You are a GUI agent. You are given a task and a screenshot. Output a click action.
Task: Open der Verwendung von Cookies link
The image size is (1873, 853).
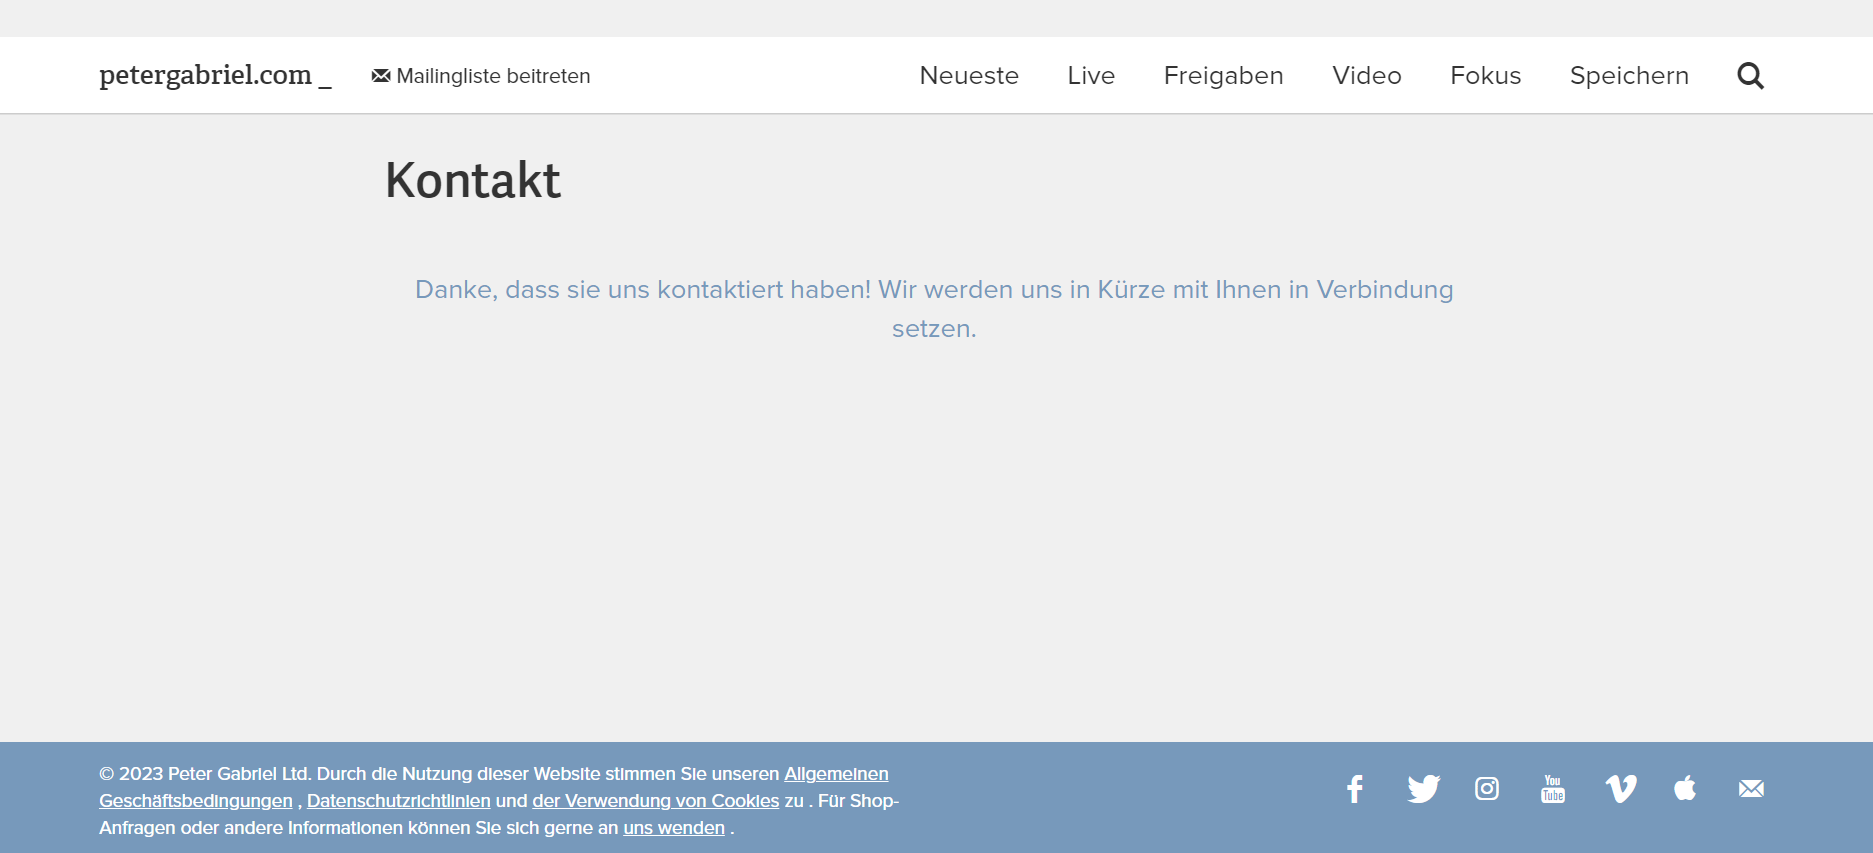655,801
